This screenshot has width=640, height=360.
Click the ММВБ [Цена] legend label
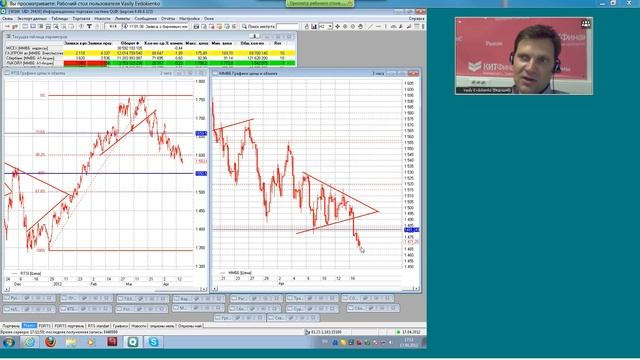click(x=240, y=273)
